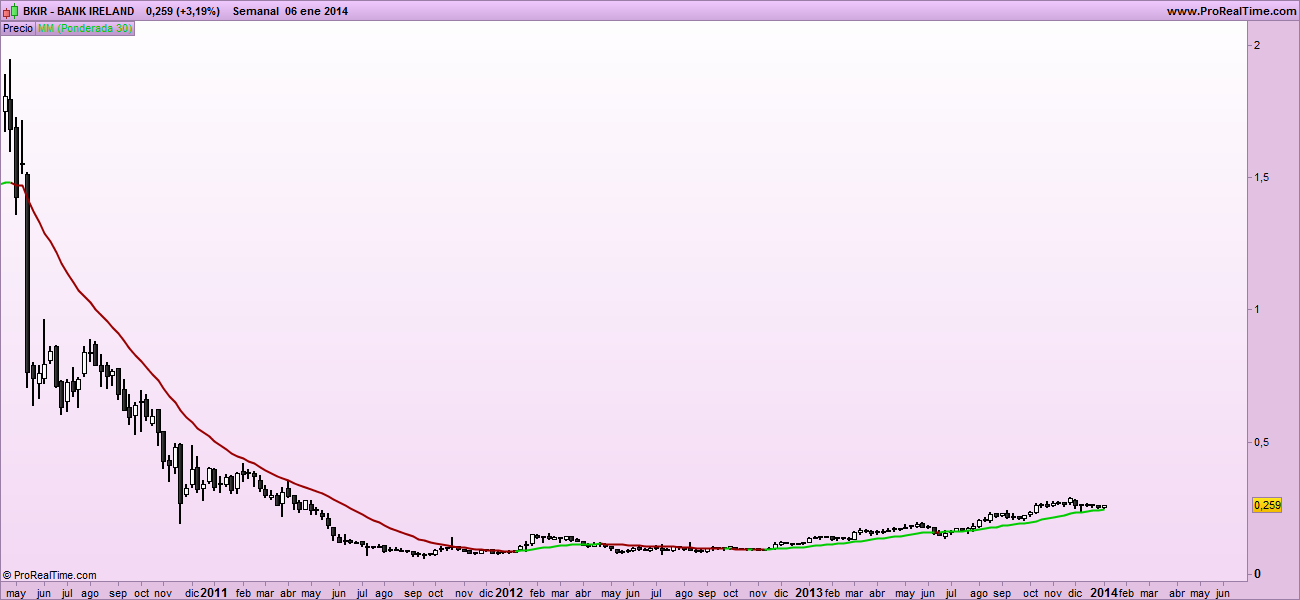Click the yellow 0,259 current price tag
This screenshot has width=1300, height=600.
click(x=1267, y=506)
